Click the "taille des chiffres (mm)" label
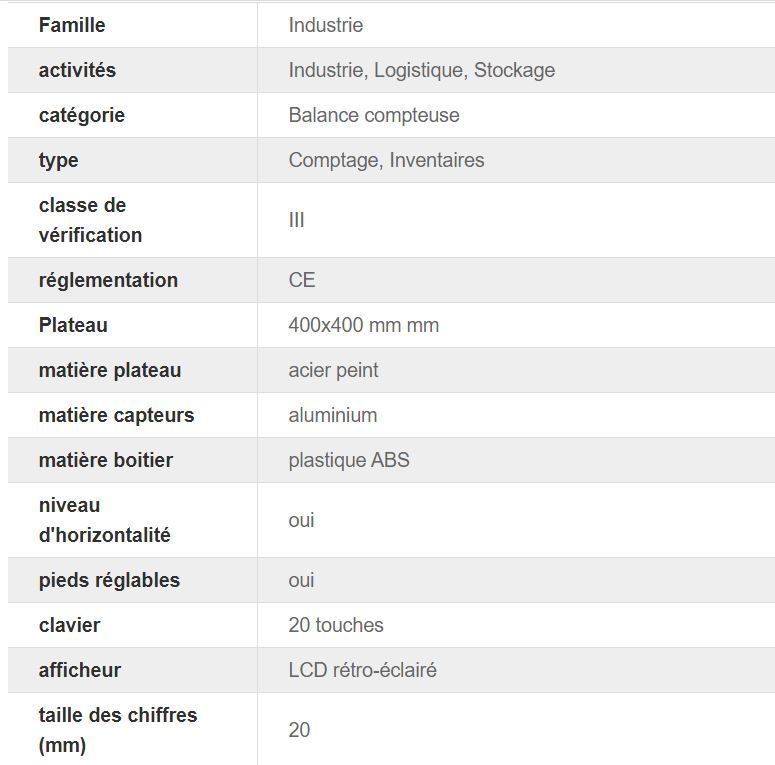This screenshot has width=775, height=765. coord(118,730)
